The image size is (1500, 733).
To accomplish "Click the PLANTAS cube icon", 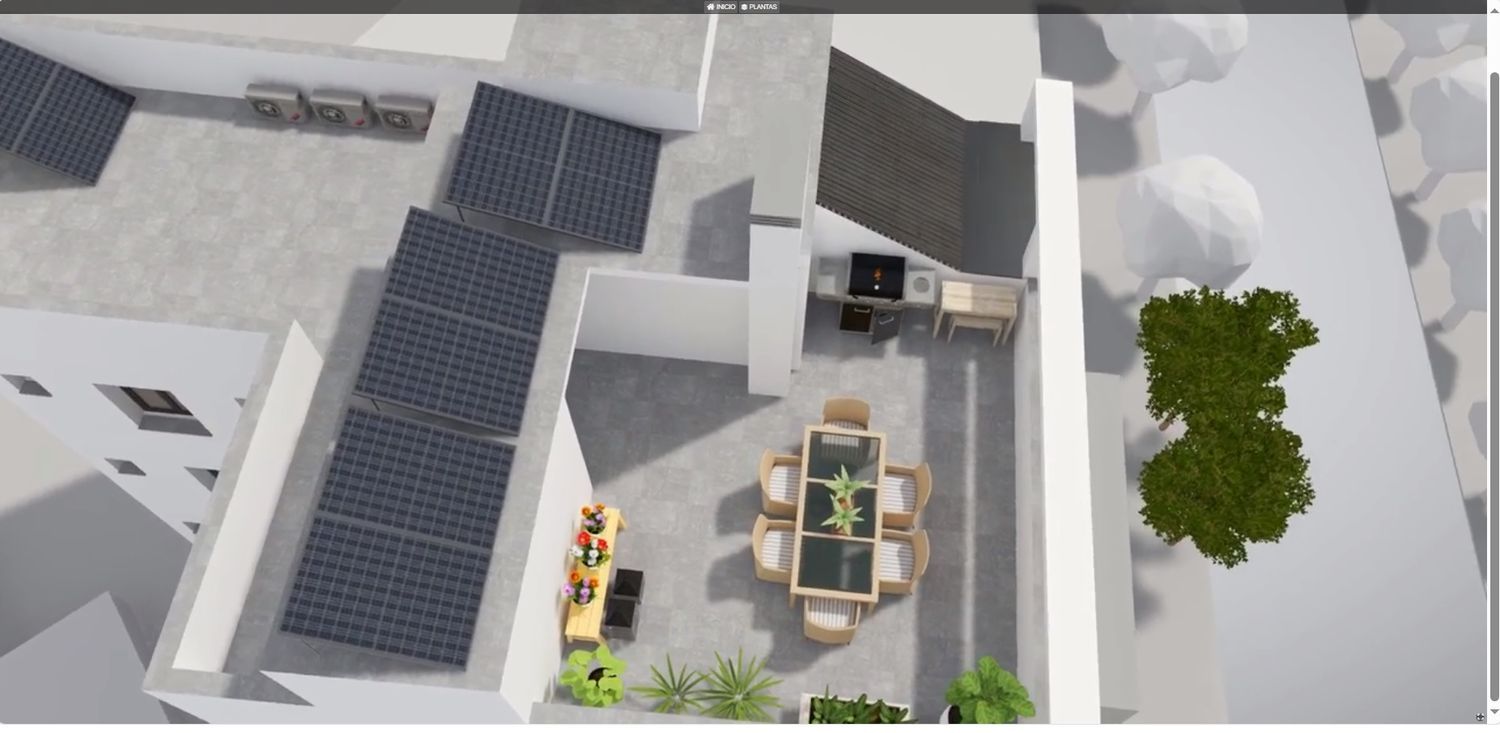I will (x=744, y=7).
